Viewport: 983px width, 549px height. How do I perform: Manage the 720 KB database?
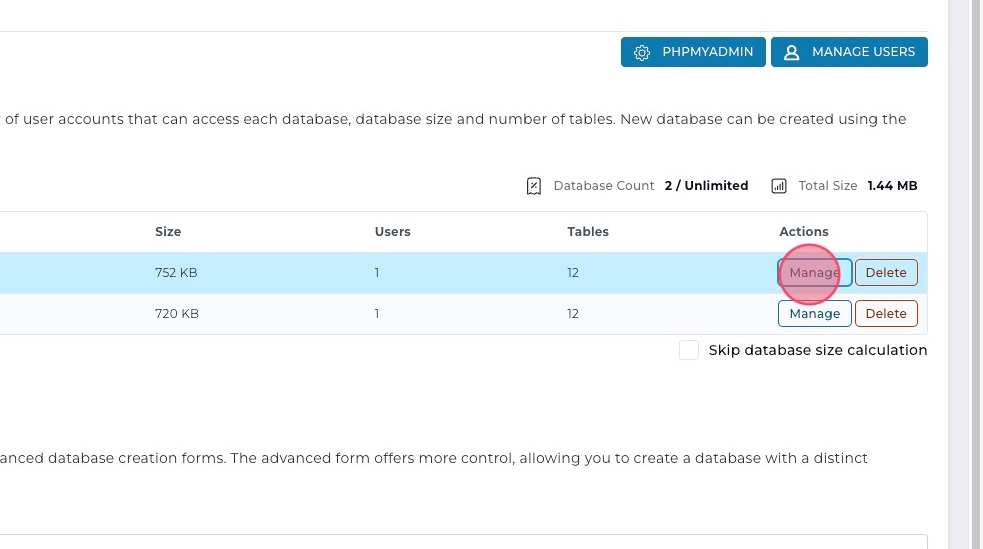point(814,314)
